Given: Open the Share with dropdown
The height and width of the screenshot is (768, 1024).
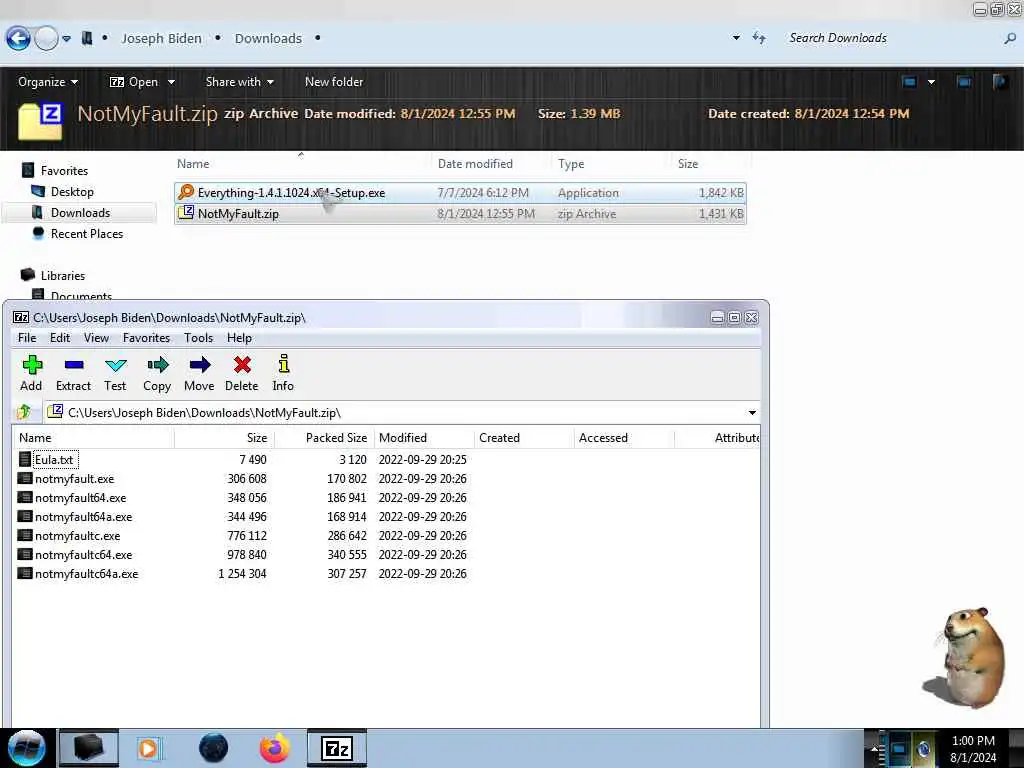Looking at the screenshot, I should (240, 82).
